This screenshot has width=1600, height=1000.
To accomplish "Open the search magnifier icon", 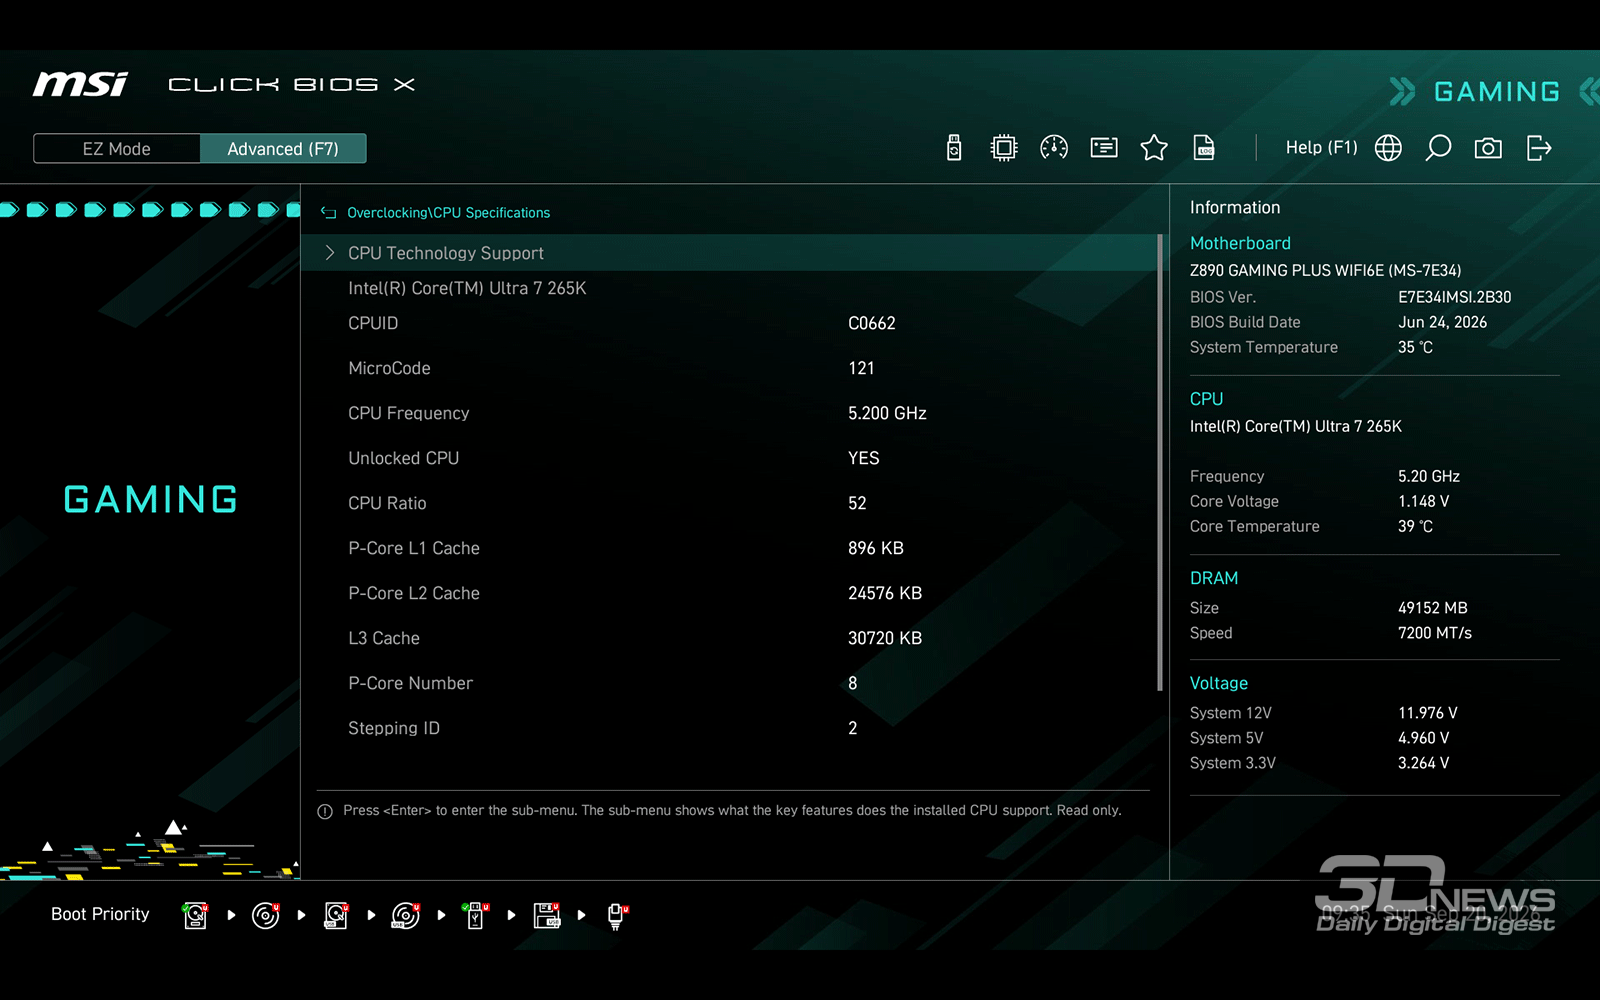I will click(1438, 148).
